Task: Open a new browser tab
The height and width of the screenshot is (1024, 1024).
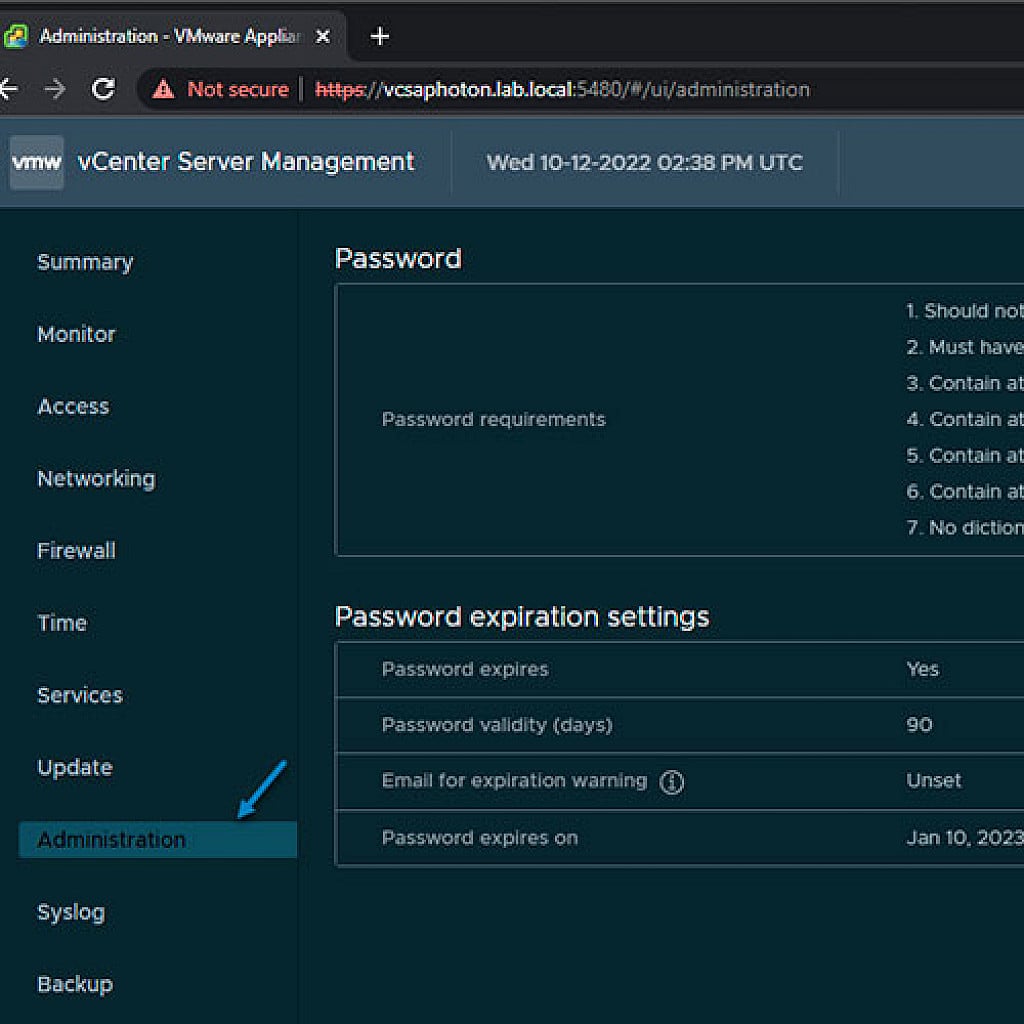Action: point(379,36)
